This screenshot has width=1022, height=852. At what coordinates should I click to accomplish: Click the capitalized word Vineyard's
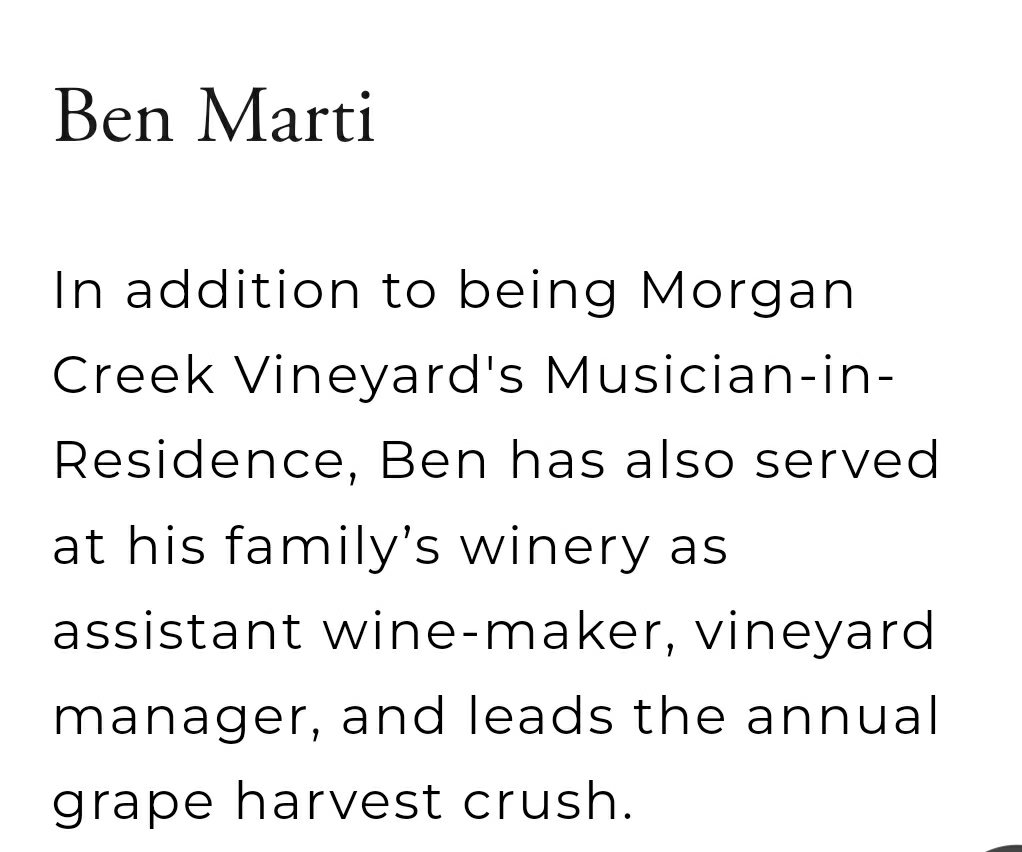click(370, 377)
